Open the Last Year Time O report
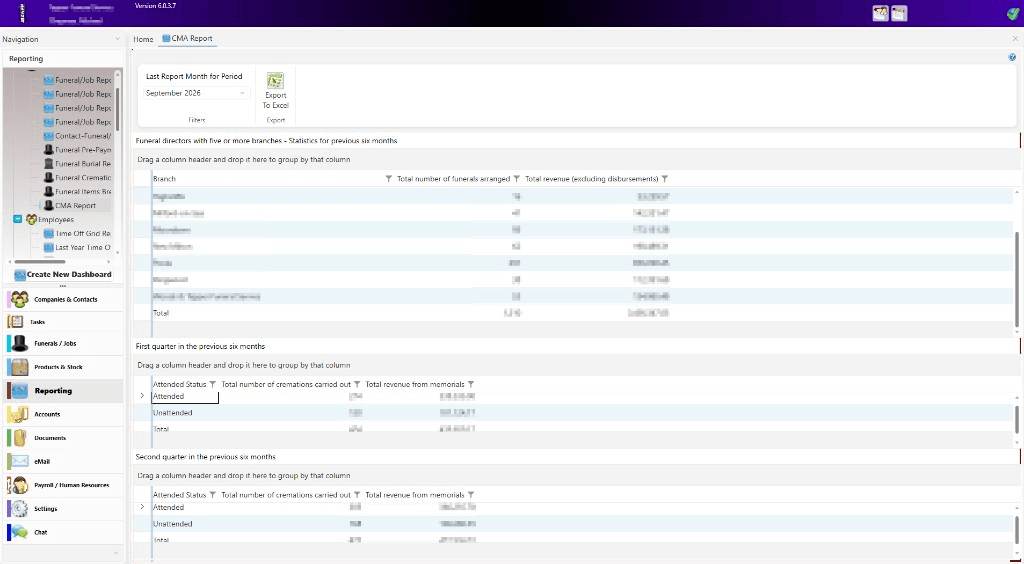The height and width of the screenshot is (564, 1024). (x=78, y=247)
